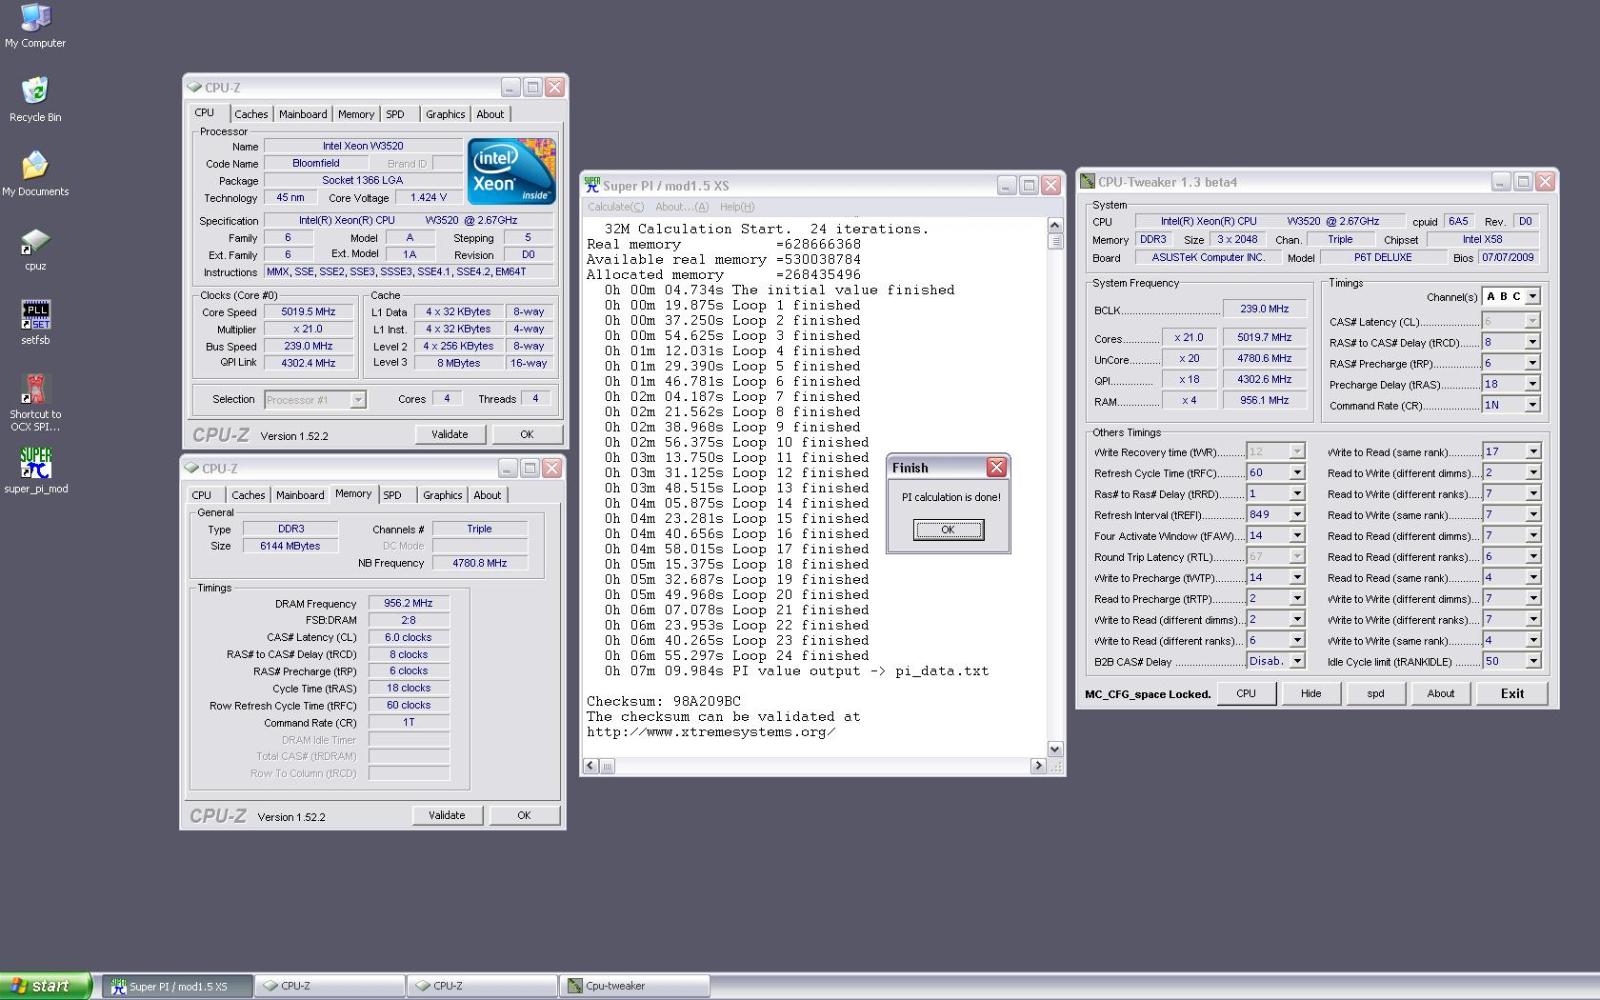Open SPD tab in upper CPU-Z
1600x1000 pixels.
[x=396, y=114]
